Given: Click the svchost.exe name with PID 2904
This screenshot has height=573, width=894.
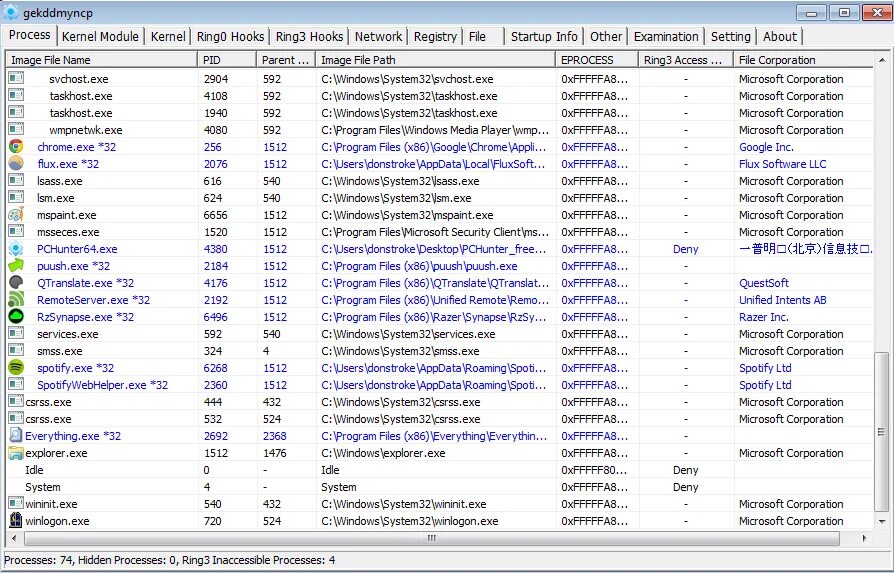Looking at the screenshot, I should pos(79,79).
